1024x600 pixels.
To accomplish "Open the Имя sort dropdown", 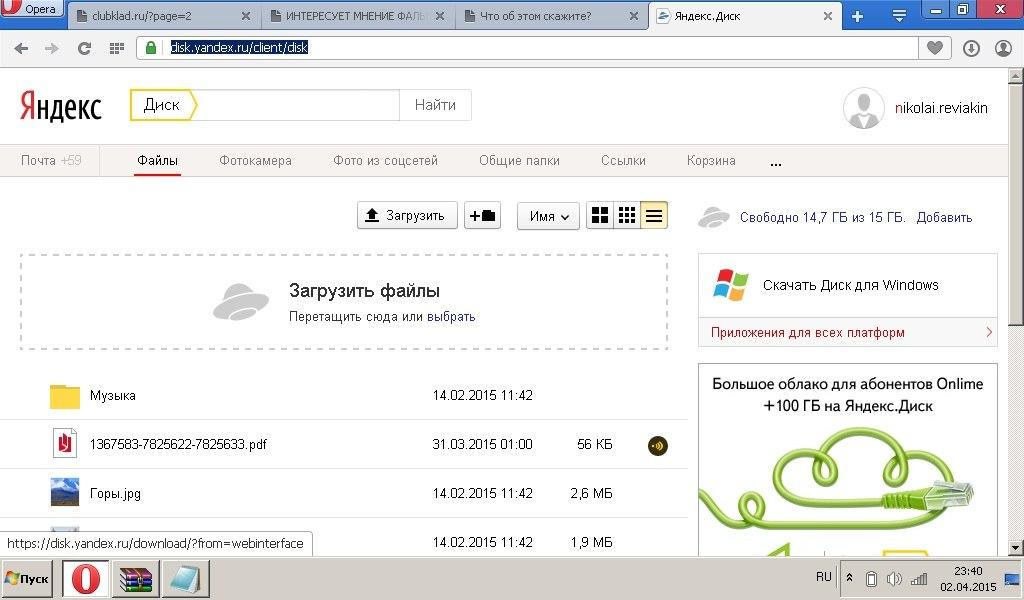I will click(549, 216).
